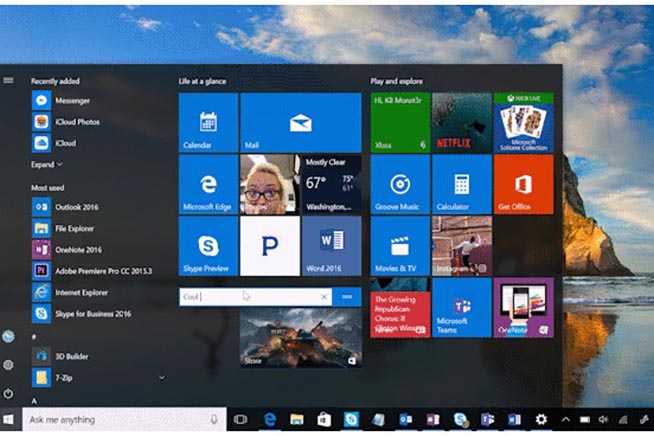Viewport: 654px width, 436px height.
Task: Click the # letter header in app list
Action: 34,336
